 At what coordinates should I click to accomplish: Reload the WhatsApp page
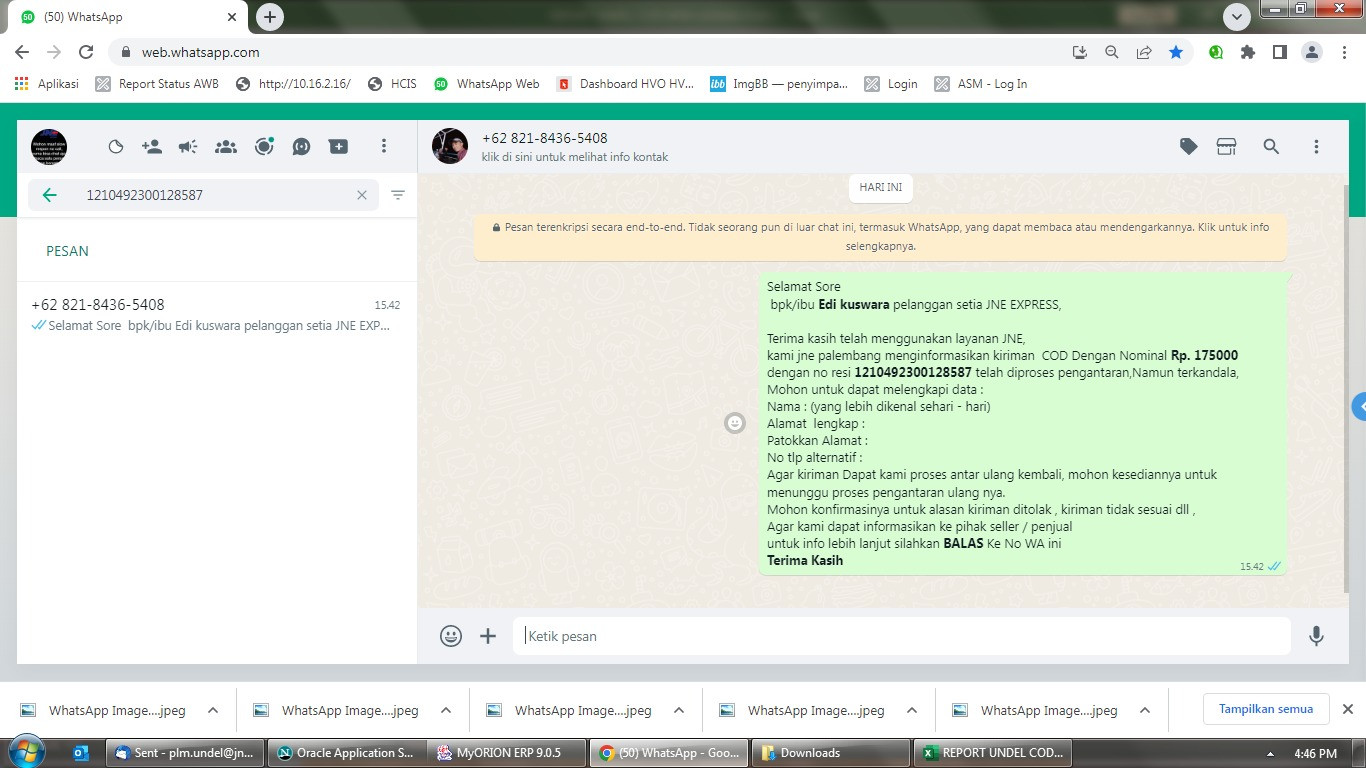tap(86, 52)
